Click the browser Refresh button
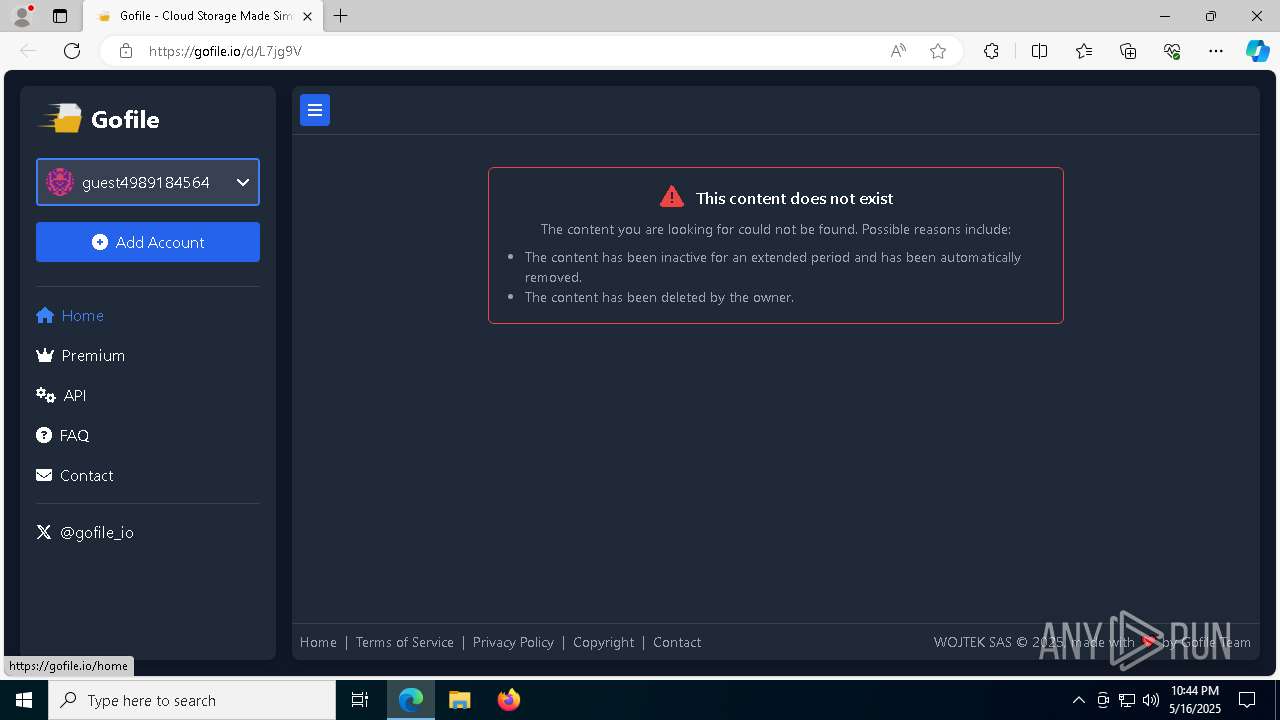Image resolution: width=1280 pixels, height=720 pixels. 72,51
